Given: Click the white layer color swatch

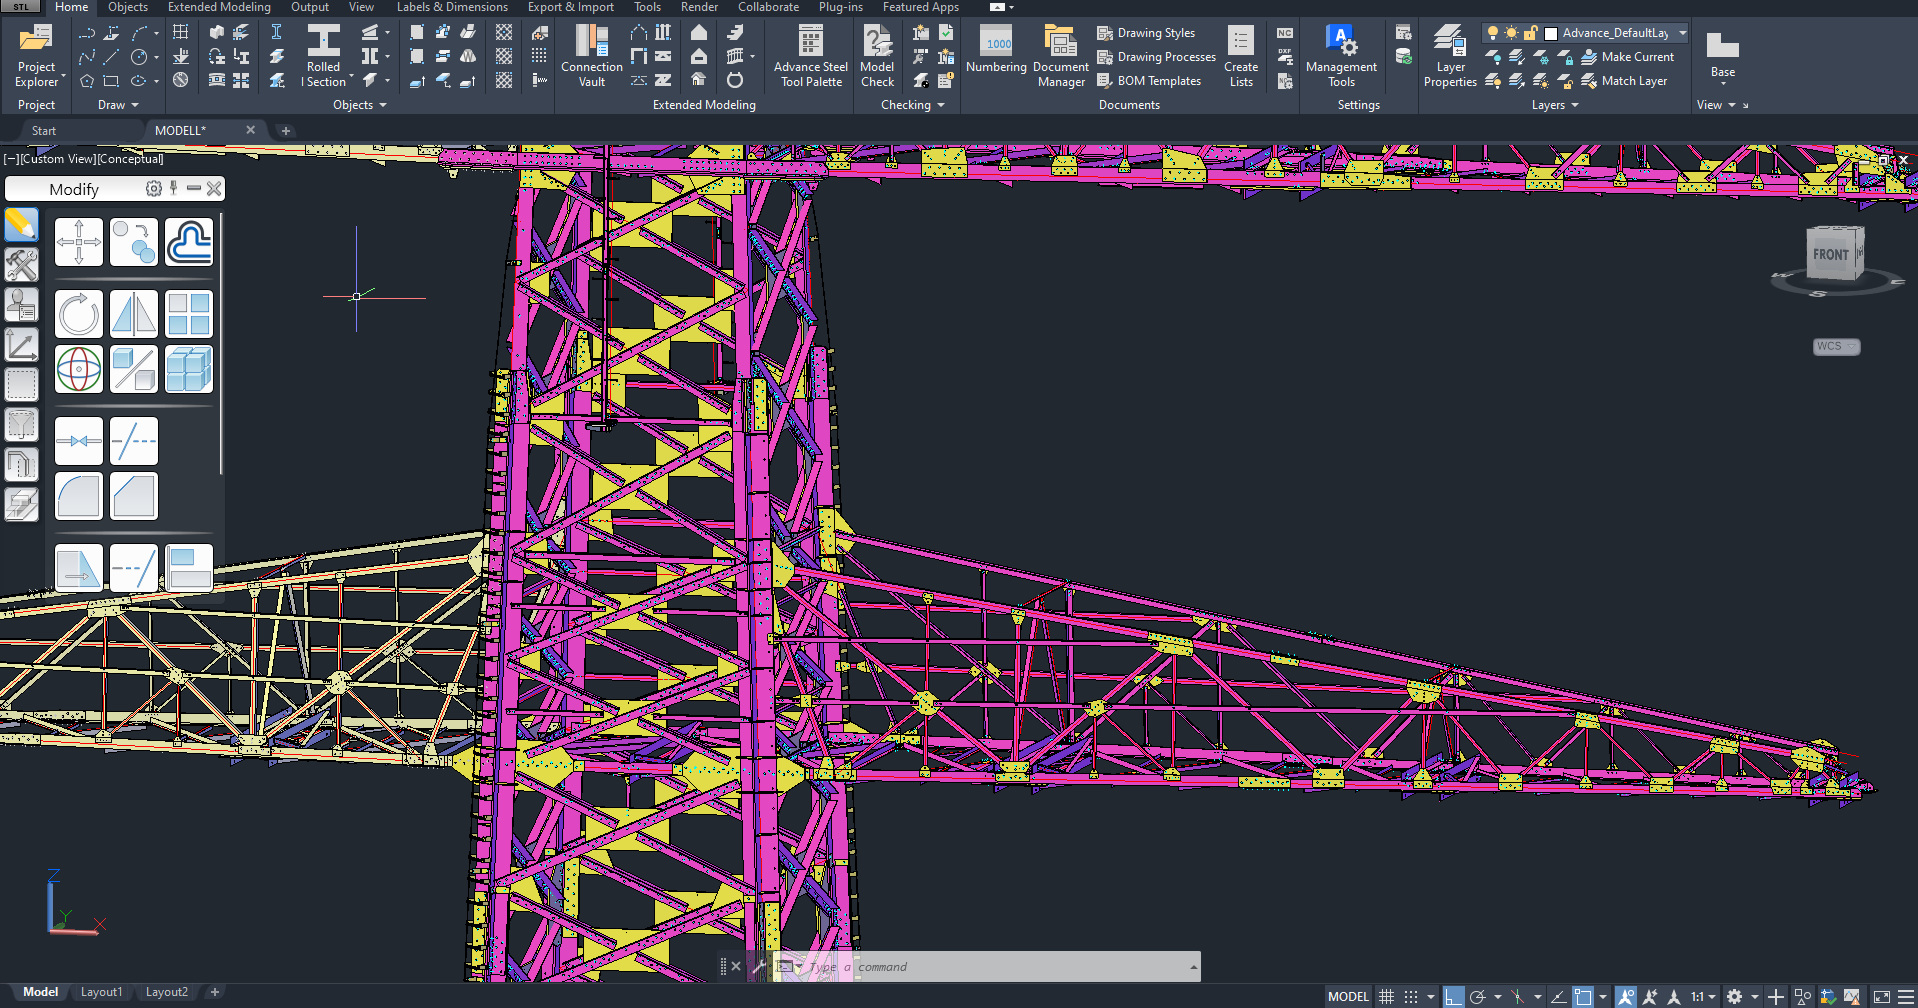Looking at the screenshot, I should point(1550,33).
